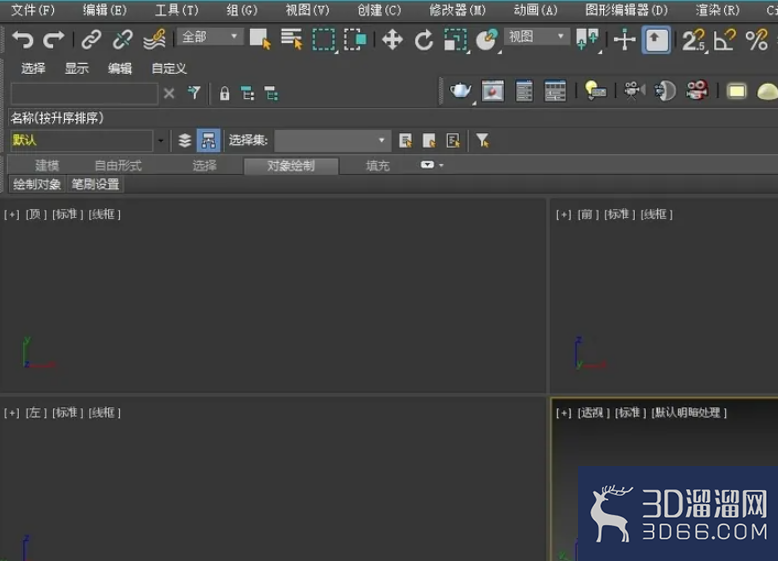Click the Place object tool
This screenshot has width=778, height=561.
487,40
